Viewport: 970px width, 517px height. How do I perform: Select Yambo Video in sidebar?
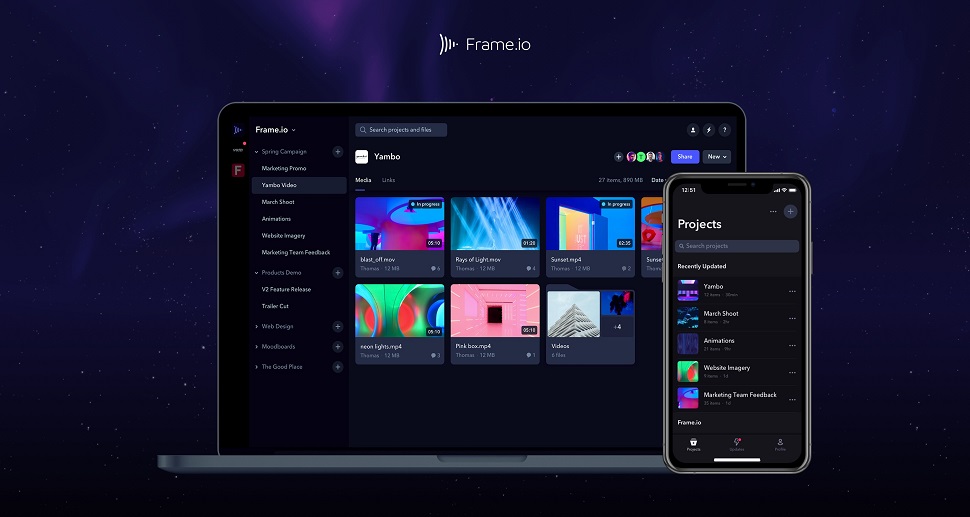tap(299, 186)
